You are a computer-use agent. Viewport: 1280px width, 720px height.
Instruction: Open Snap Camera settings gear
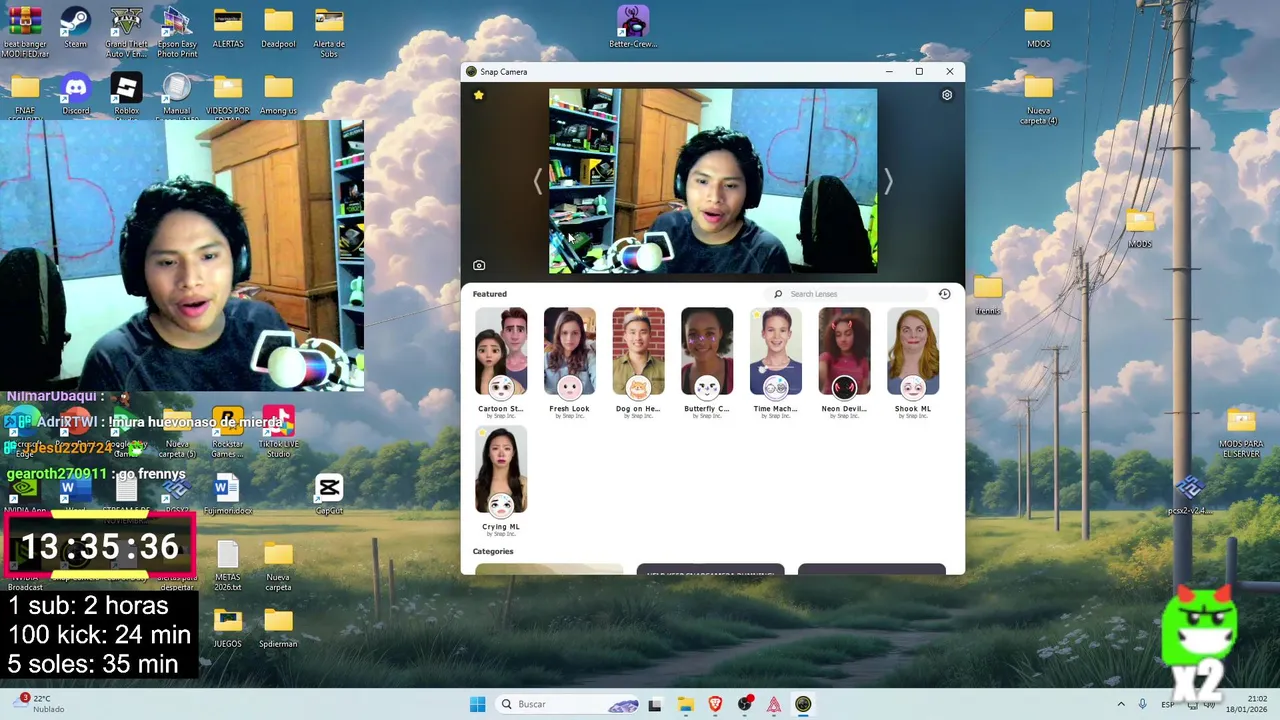pyautogui.click(x=947, y=95)
